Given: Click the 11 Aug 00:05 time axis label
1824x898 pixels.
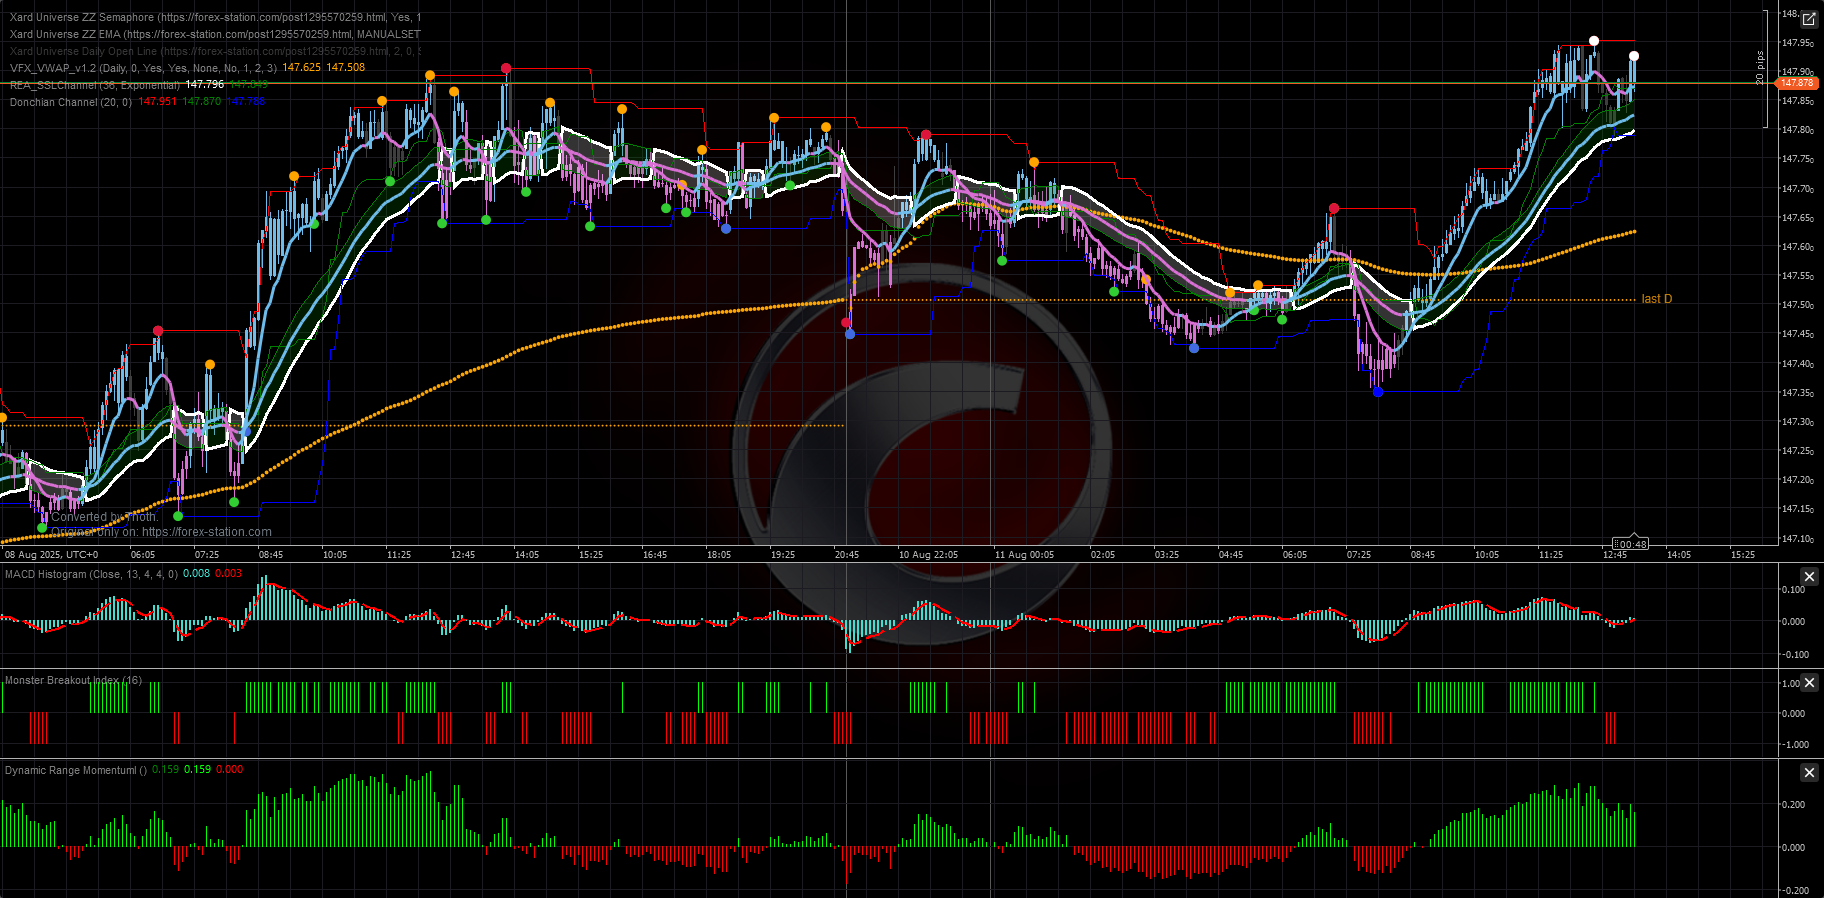Looking at the screenshot, I should 1024,554.
